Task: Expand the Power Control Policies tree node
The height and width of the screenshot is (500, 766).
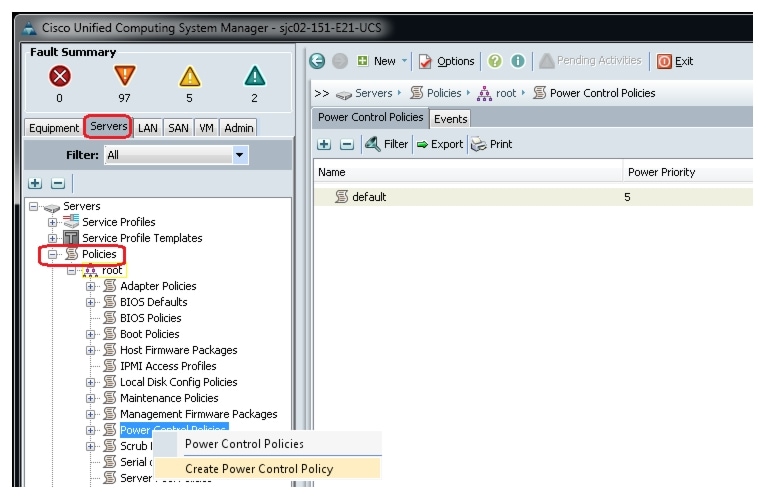Action: pyautogui.click(x=90, y=431)
